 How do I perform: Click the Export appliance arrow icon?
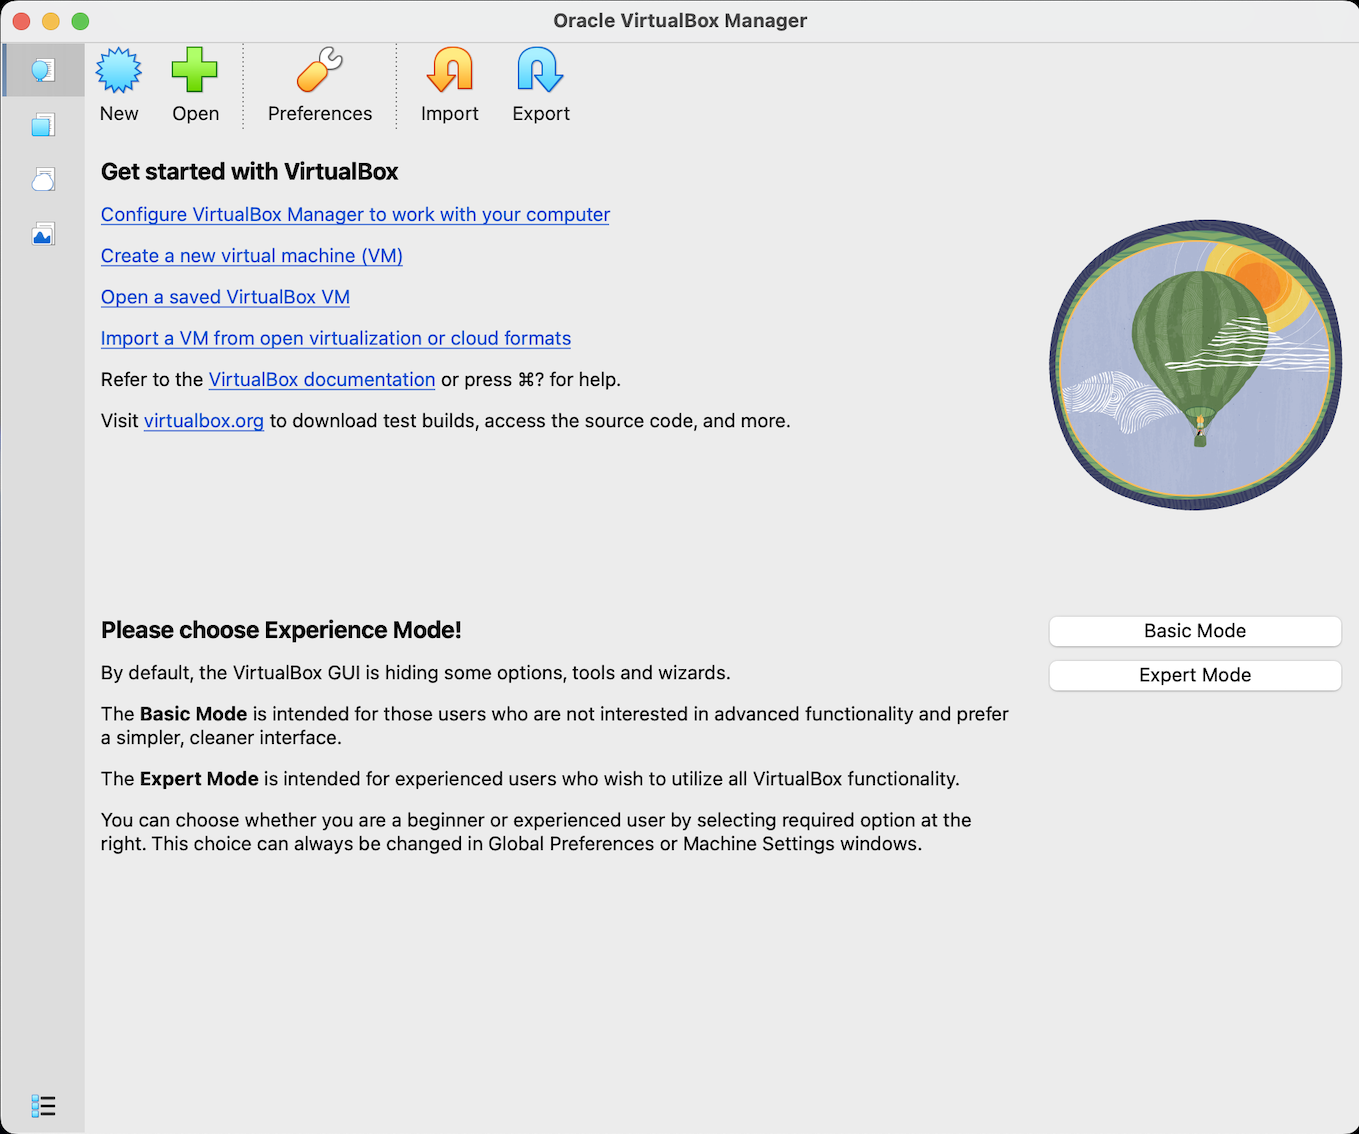coord(541,71)
